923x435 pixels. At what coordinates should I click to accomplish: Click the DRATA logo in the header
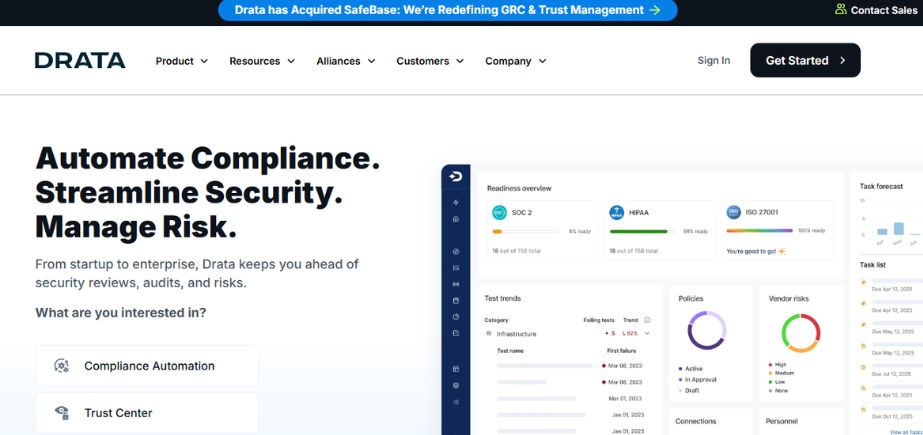(80, 61)
